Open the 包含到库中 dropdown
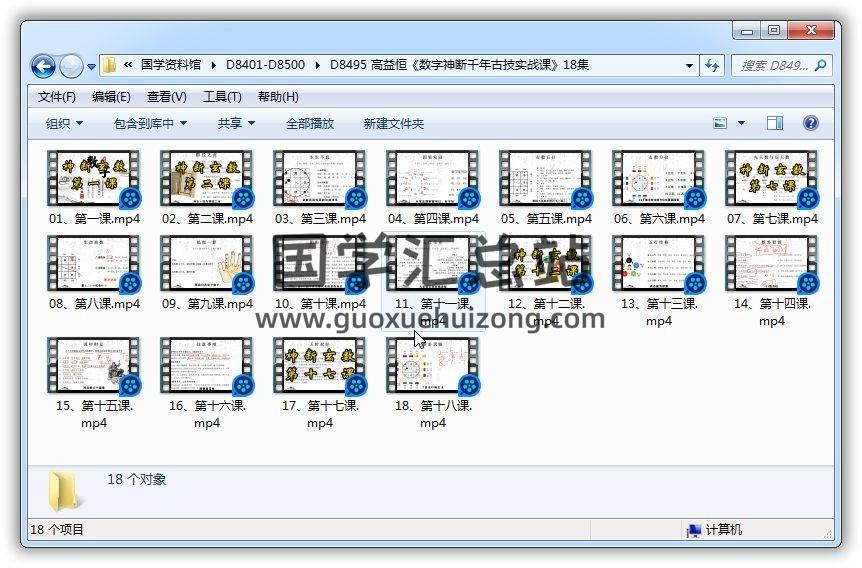The image size is (862, 568). 150,123
